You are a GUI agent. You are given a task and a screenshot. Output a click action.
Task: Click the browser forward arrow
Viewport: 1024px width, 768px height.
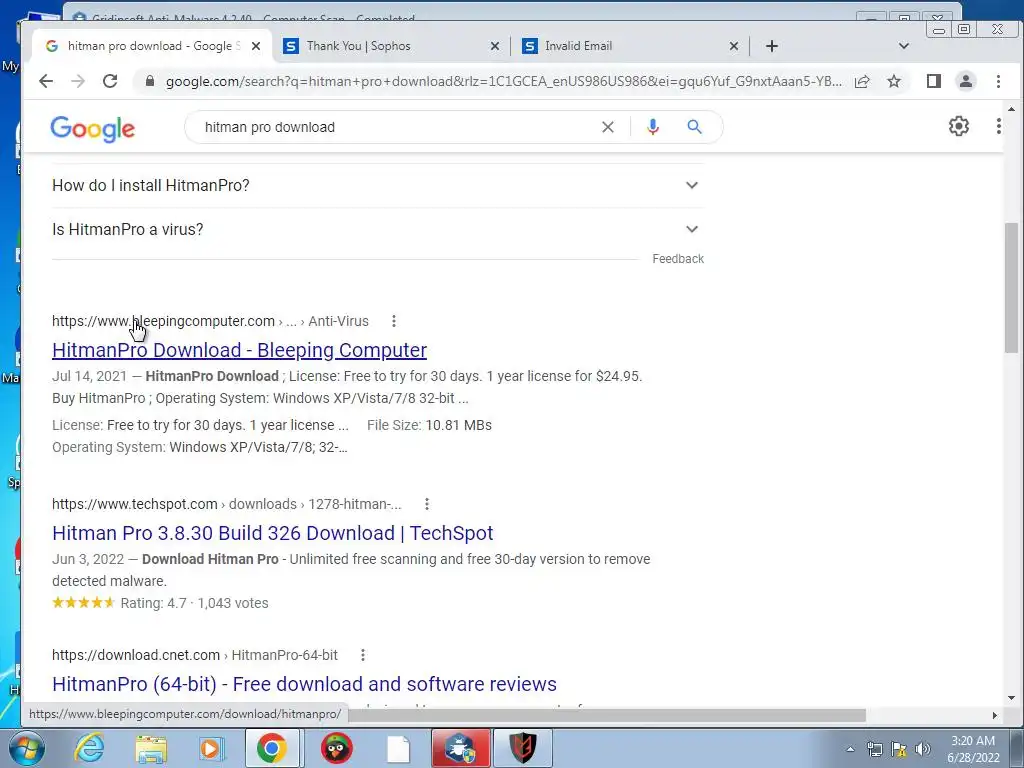coord(78,81)
